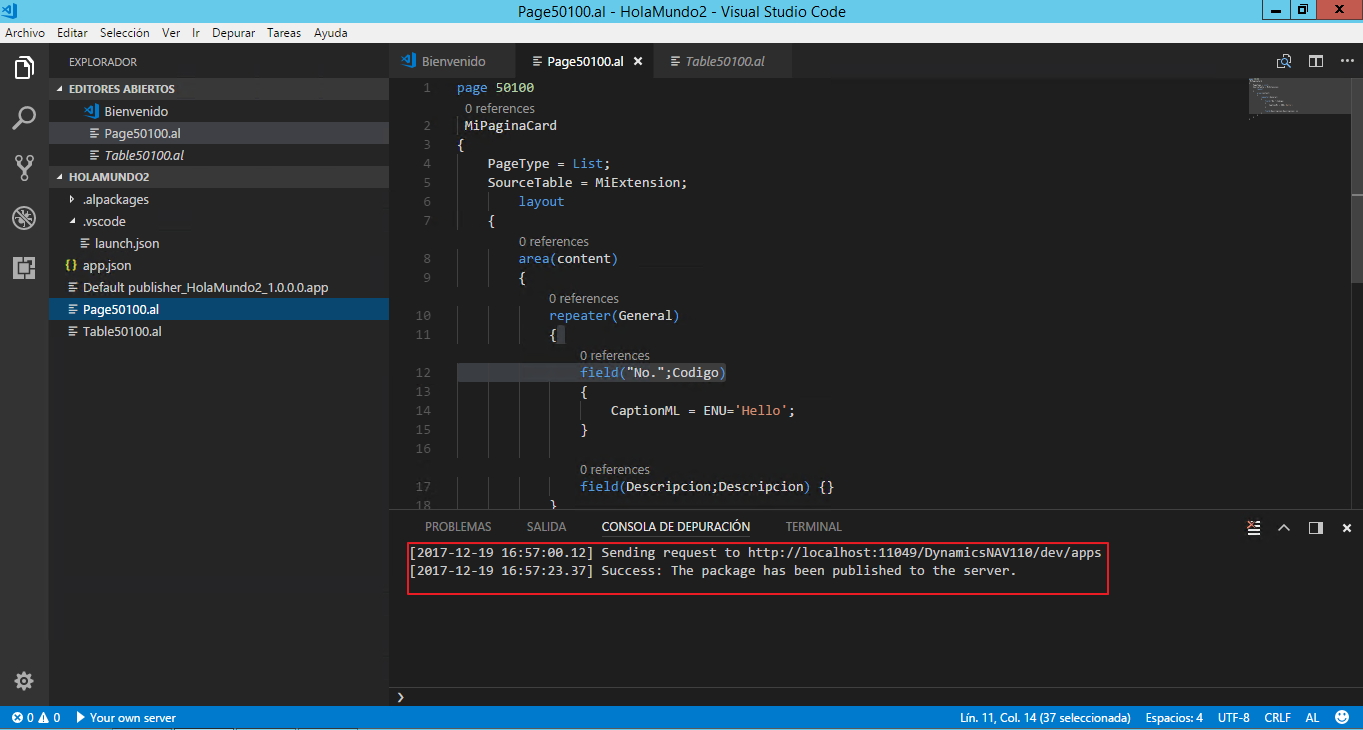This screenshot has width=1363, height=730.
Task: Open the Manage gear settings icon
Action: click(x=24, y=681)
